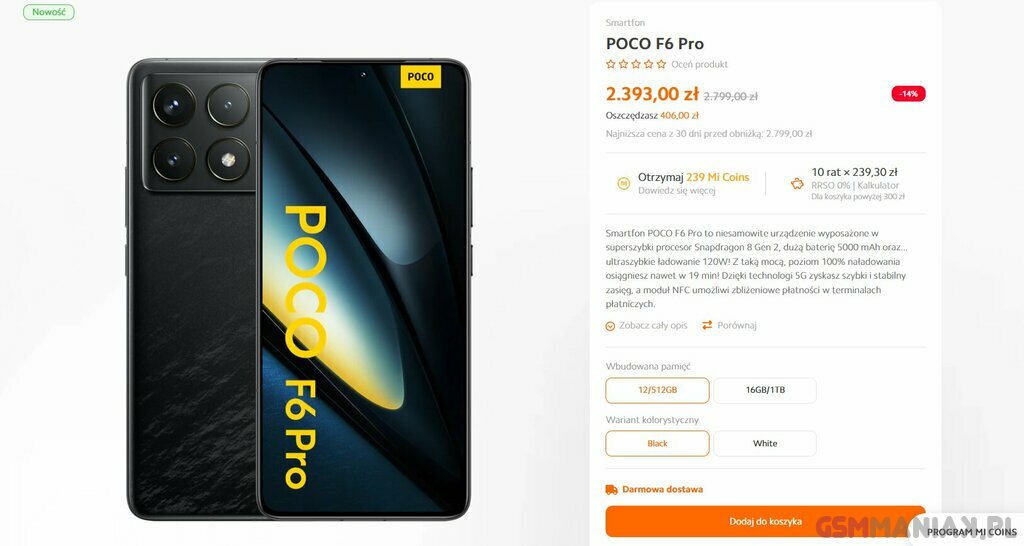The width and height of the screenshot is (1024, 546).
Task: Click the Mi Coins coin icon
Action: click(x=624, y=184)
